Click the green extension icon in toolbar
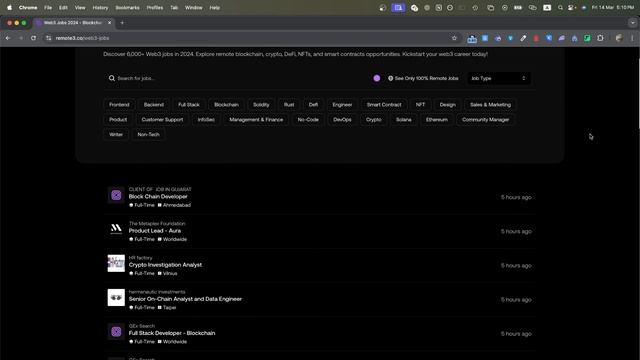 [587, 38]
